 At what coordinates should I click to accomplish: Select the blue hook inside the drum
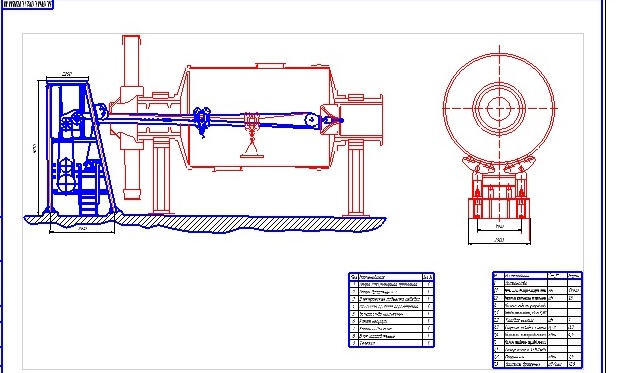tap(201, 121)
